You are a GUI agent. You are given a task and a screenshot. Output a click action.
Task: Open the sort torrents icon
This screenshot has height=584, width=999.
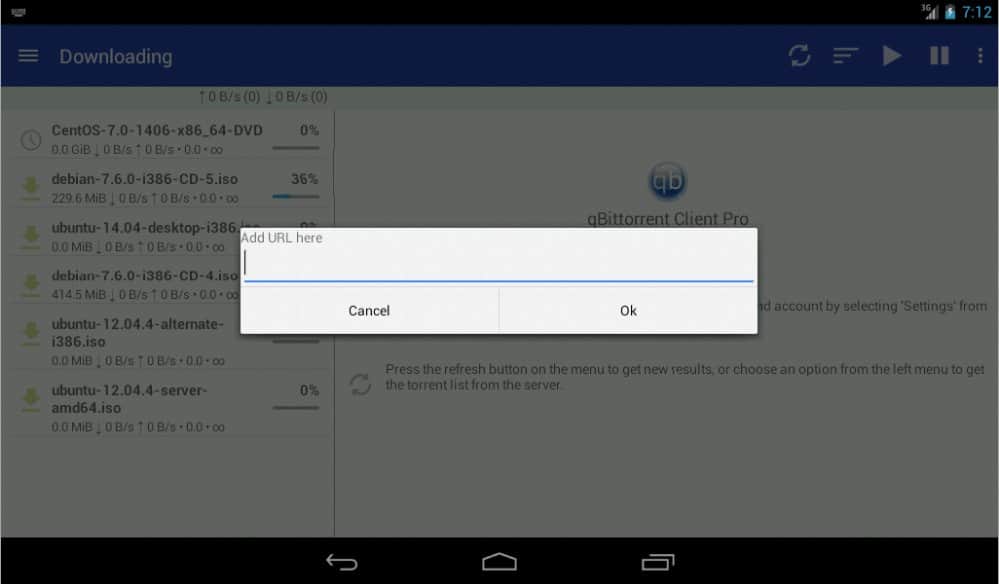846,56
